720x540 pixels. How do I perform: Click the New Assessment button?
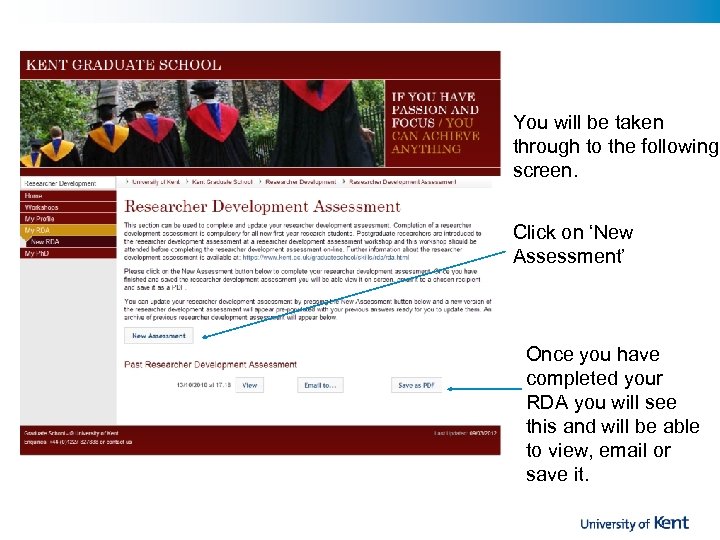[158, 336]
